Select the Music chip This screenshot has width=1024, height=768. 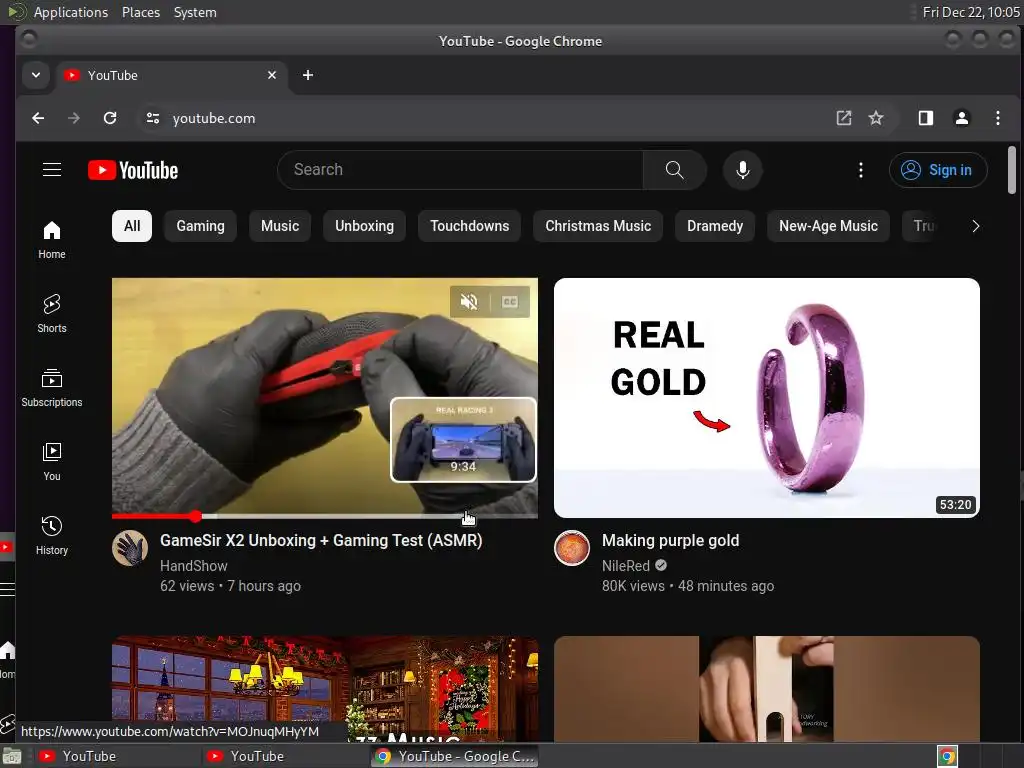click(x=280, y=226)
